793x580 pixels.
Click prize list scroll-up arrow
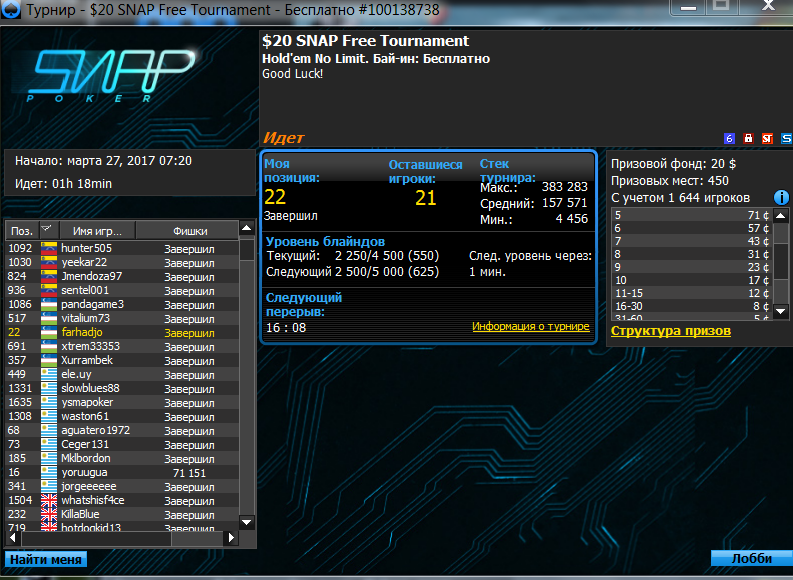781,216
